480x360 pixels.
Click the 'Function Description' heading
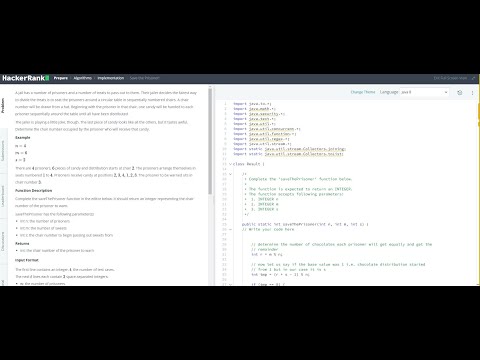[34, 191]
